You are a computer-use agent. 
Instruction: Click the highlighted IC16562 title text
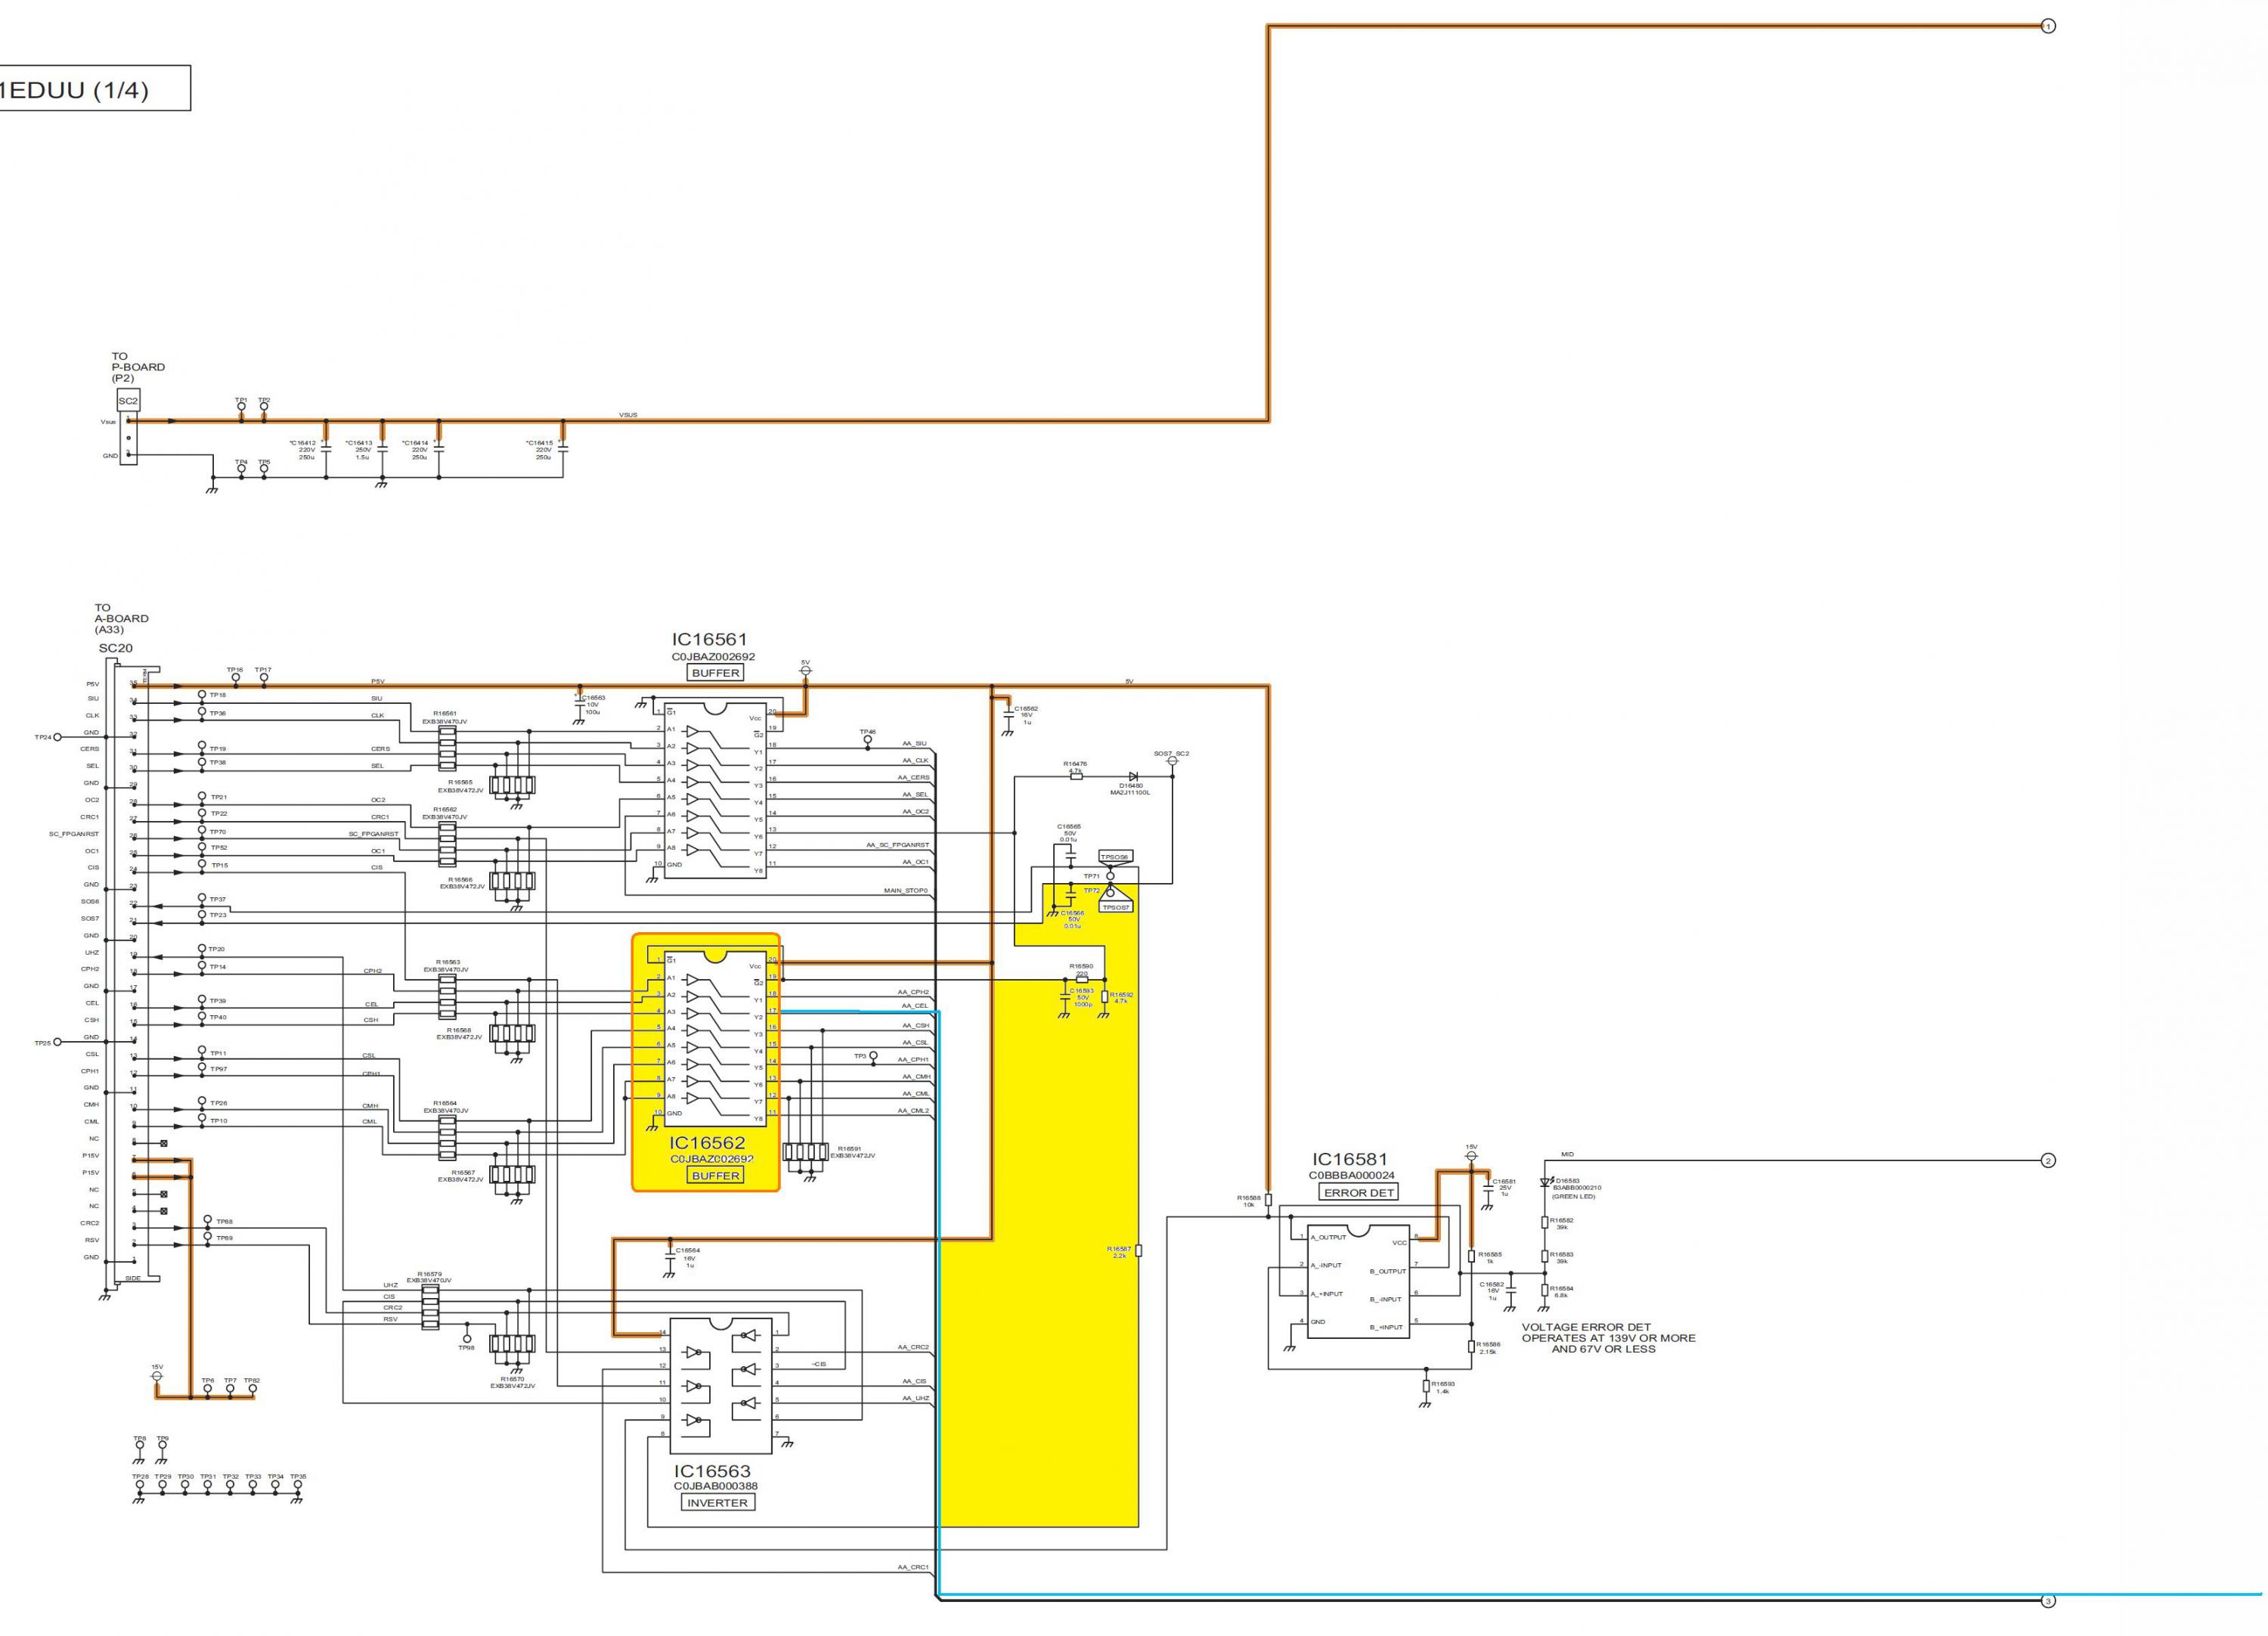pyautogui.click(x=707, y=1143)
